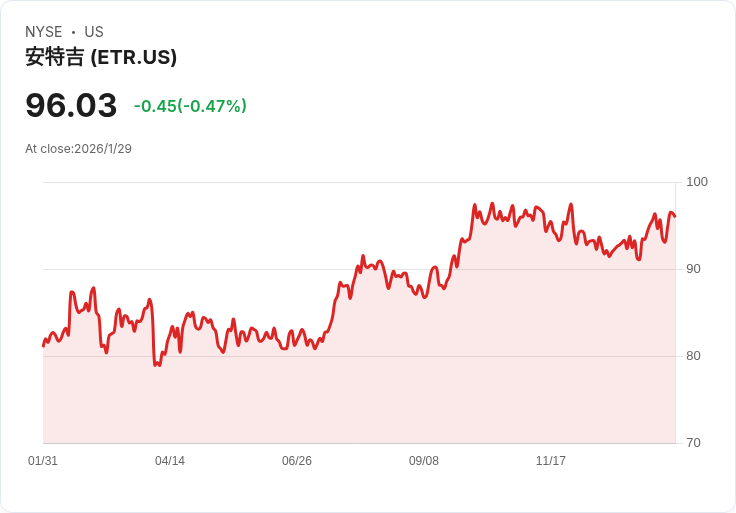Click the US market label

tap(94, 32)
